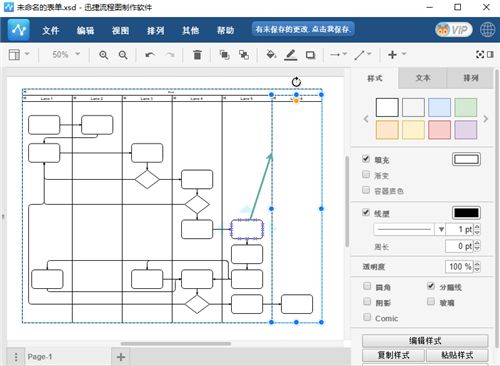The image size is (500, 366).
Task: Click the insert plus icon
Action: (393, 55)
